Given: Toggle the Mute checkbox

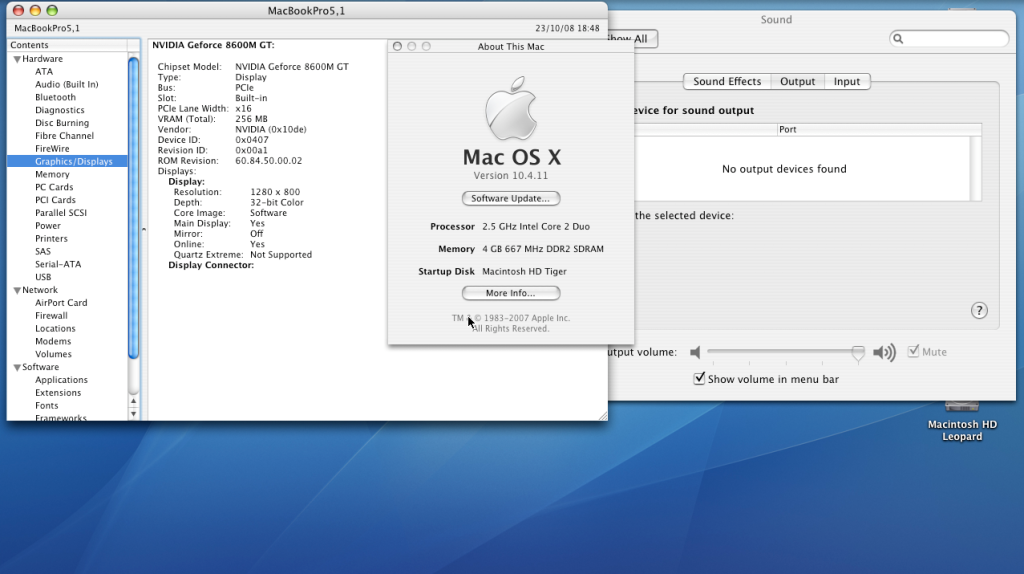Looking at the screenshot, I should click(913, 352).
